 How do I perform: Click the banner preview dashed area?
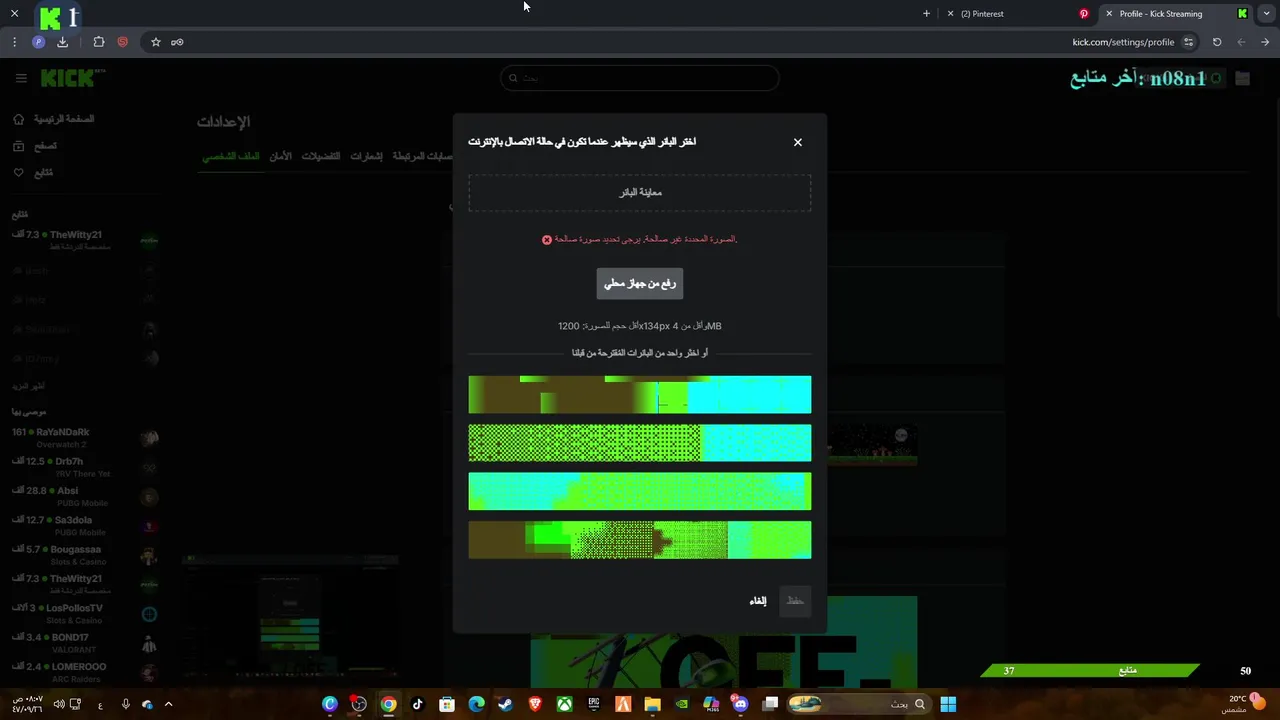640,192
